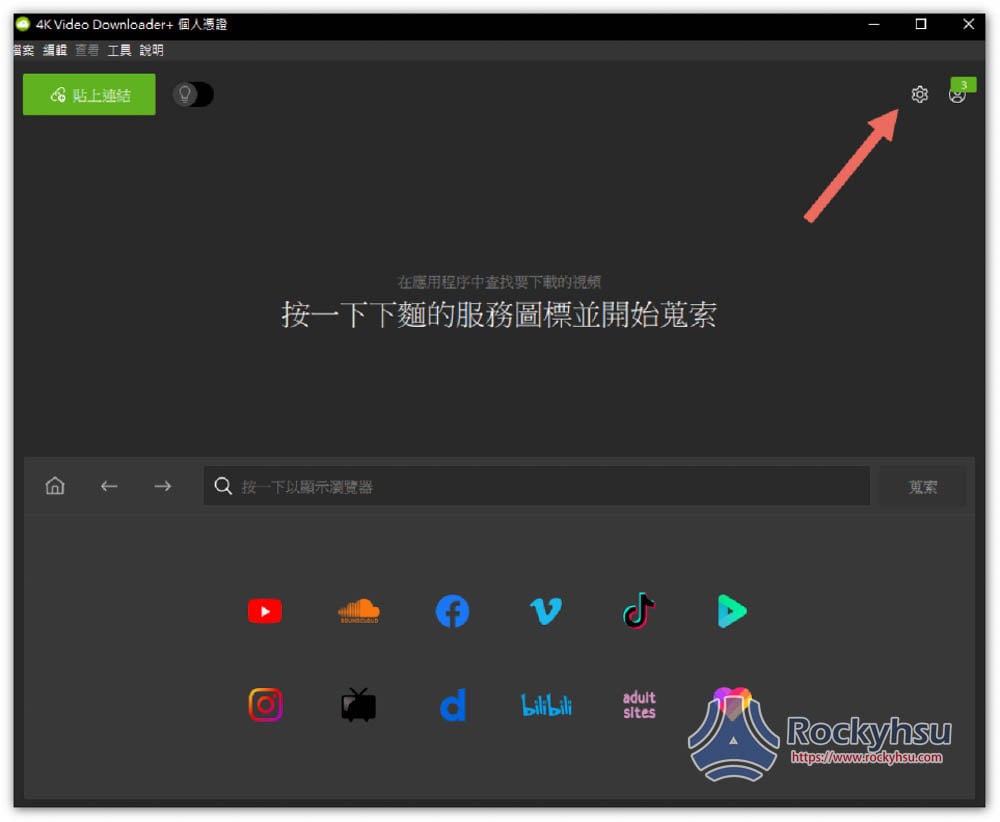Open the Dailymotion blue d icon

point(453,705)
